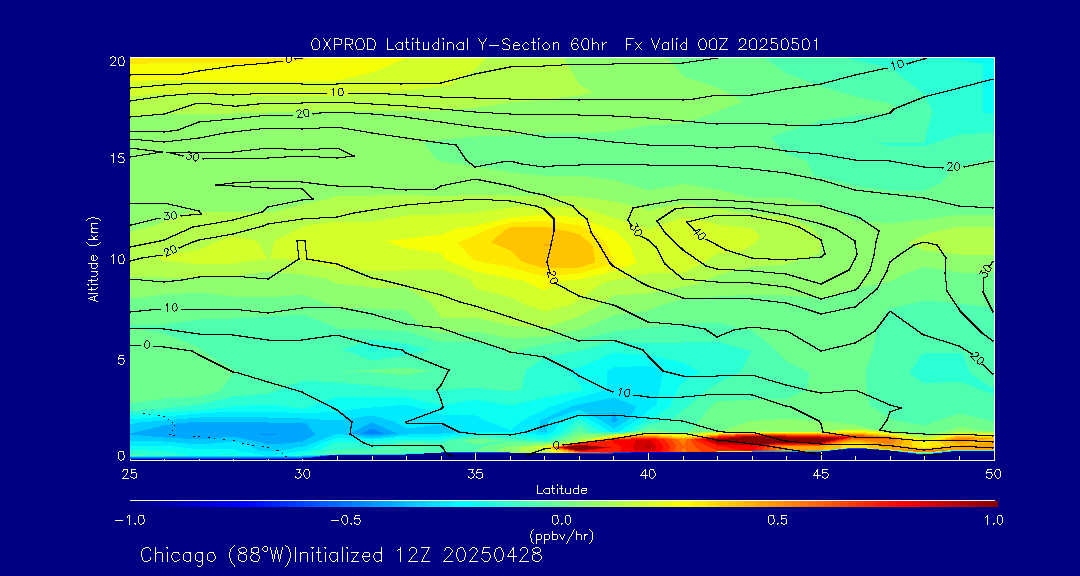1080x576 pixels.
Task: Select the 'Latitude' axis label
Action: 561,491
